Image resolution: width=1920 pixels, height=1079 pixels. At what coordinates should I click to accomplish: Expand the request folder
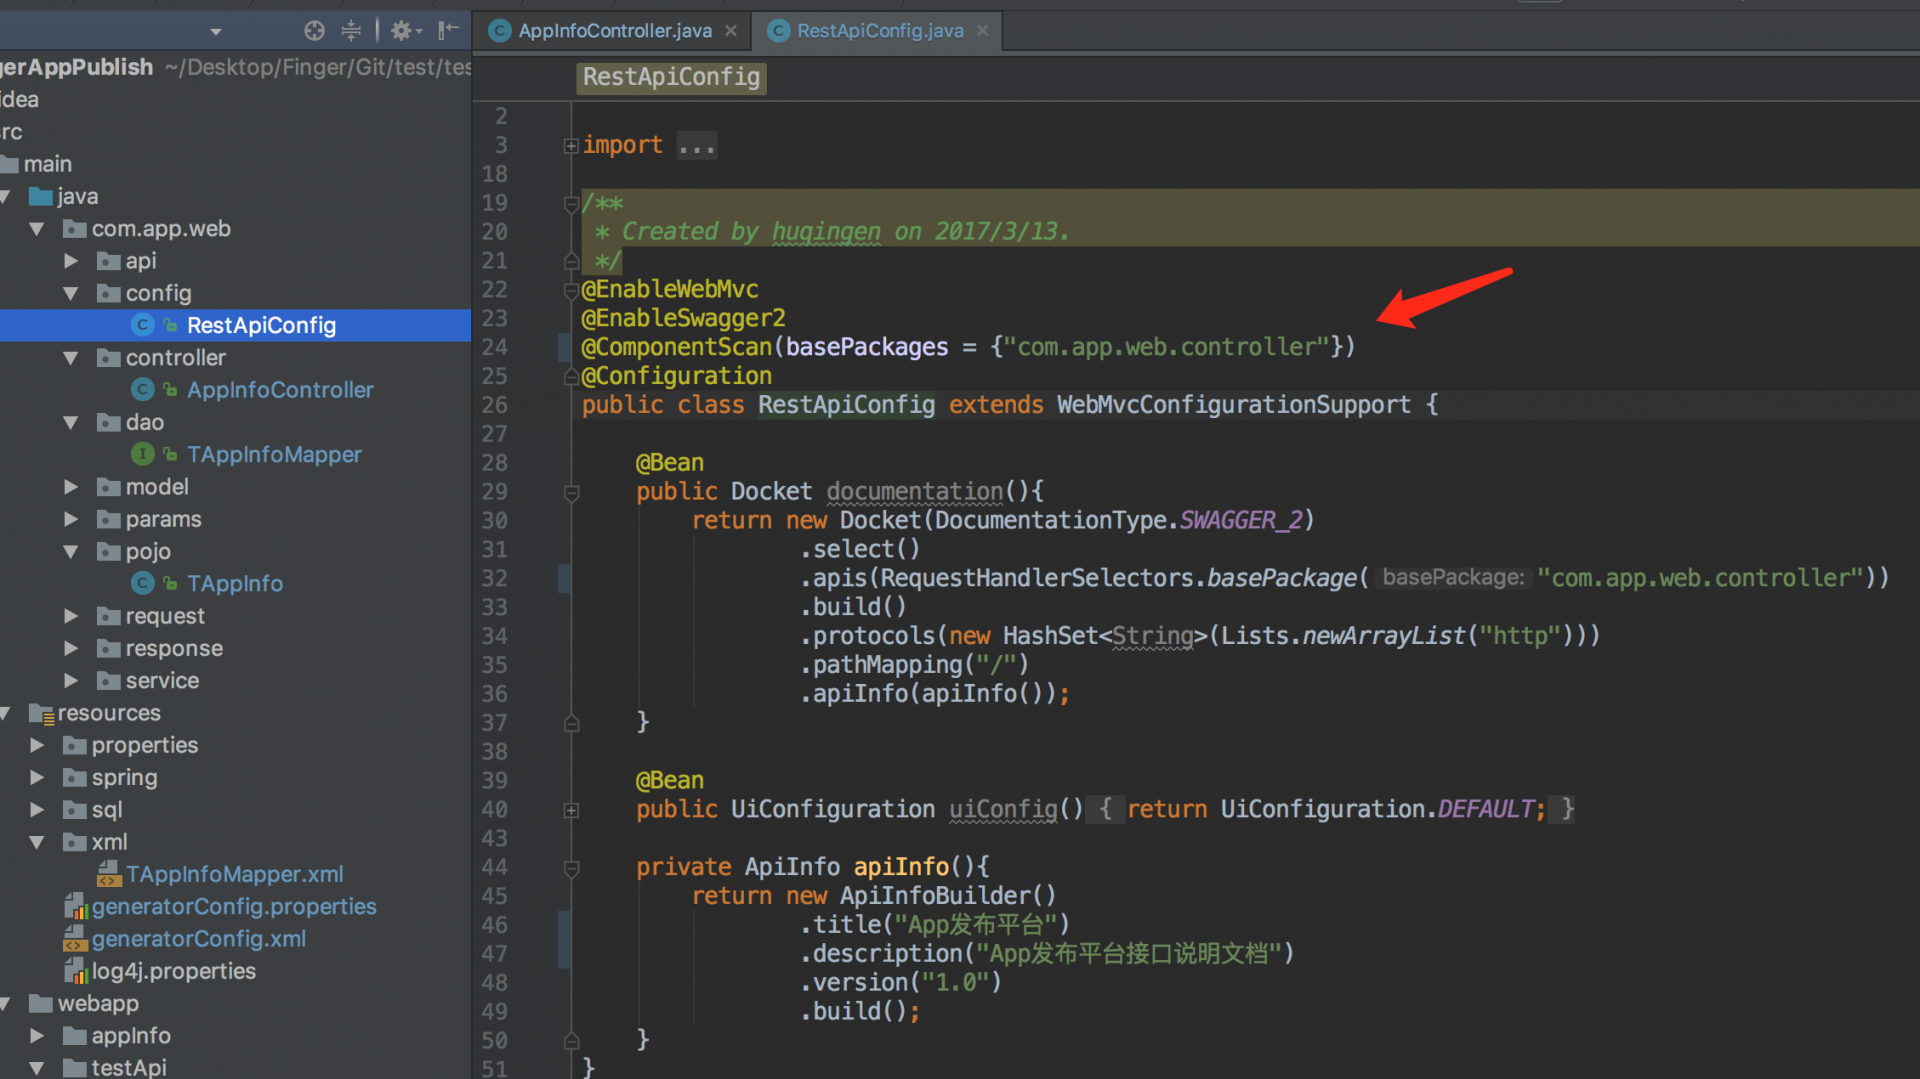[71, 616]
